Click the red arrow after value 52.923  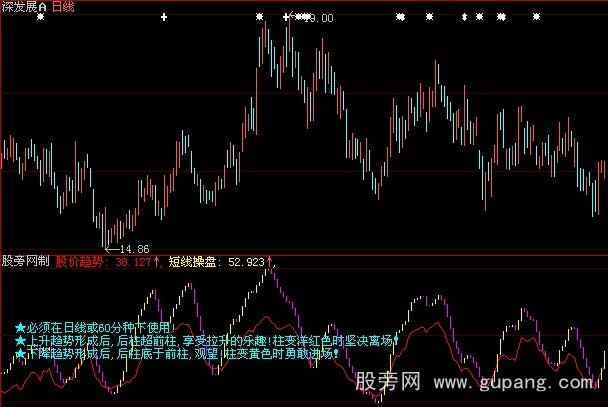[x=269, y=263]
